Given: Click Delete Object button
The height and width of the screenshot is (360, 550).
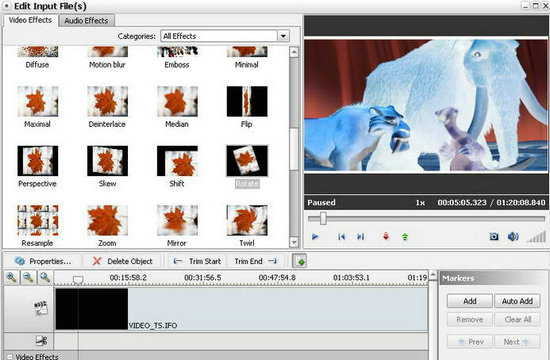Looking at the screenshot, I should (123, 261).
